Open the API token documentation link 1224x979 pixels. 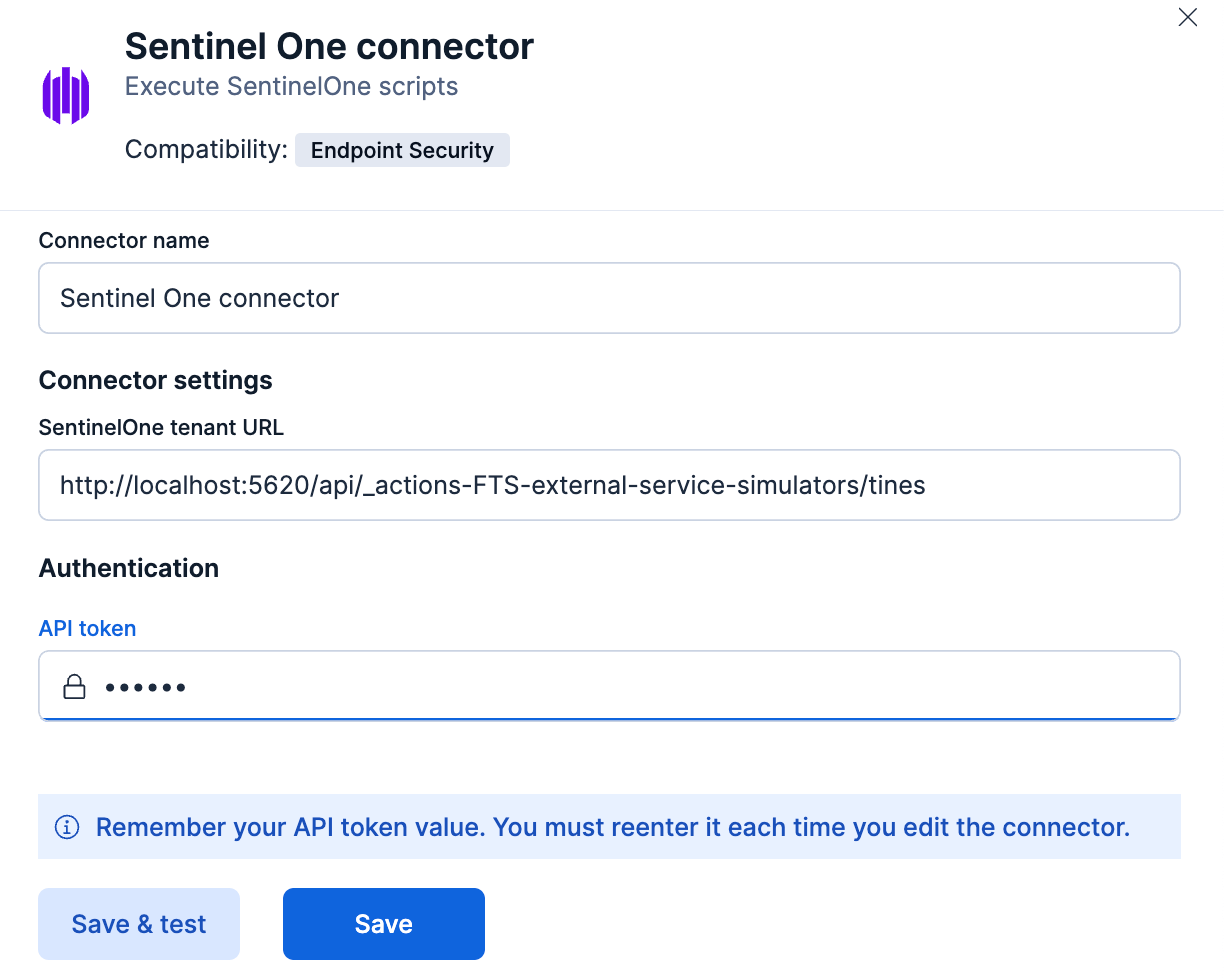[87, 628]
